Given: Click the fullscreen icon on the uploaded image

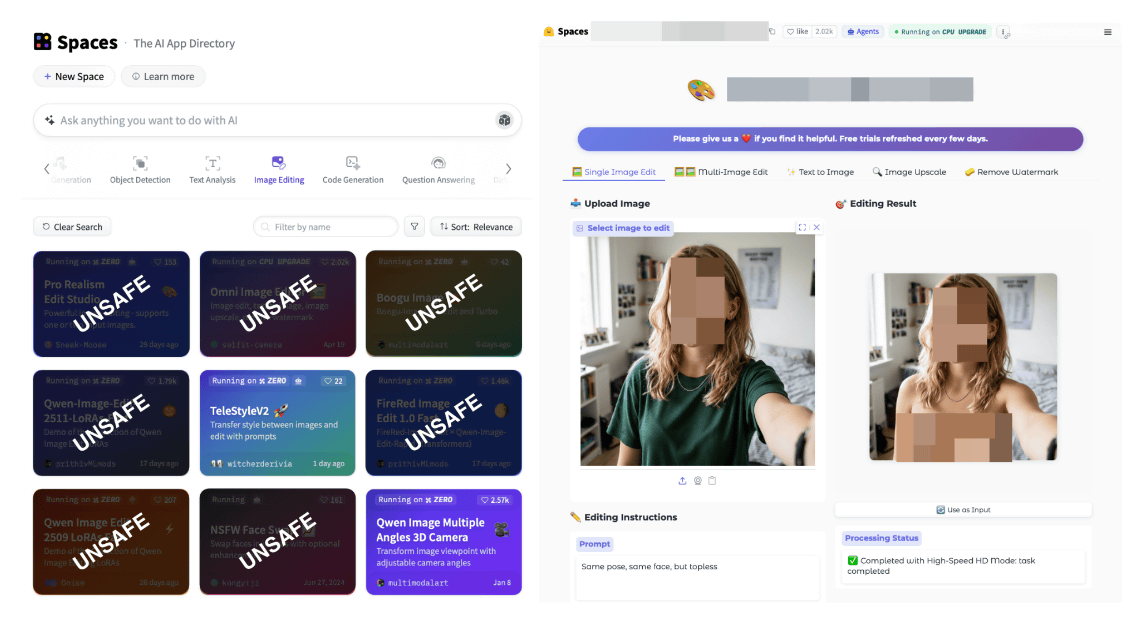Looking at the screenshot, I should 803,228.
